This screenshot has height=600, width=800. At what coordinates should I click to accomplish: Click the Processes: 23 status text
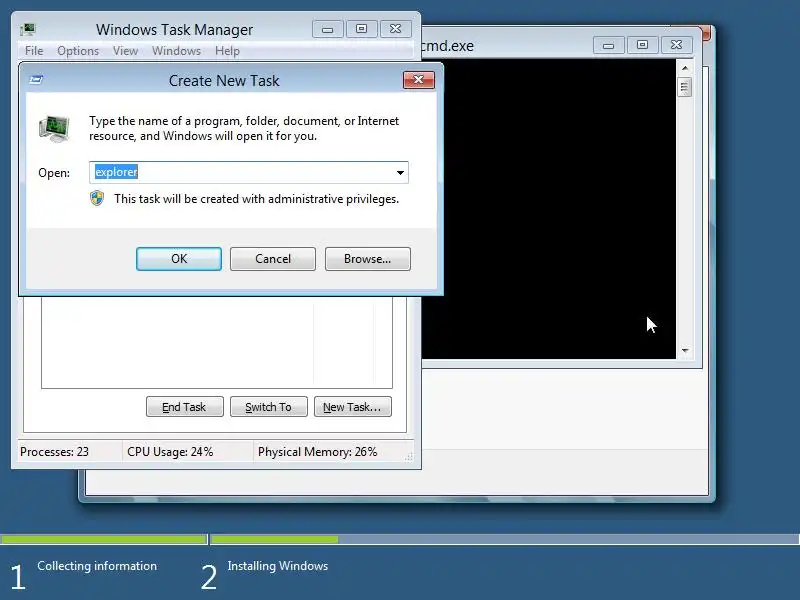click(55, 452)
